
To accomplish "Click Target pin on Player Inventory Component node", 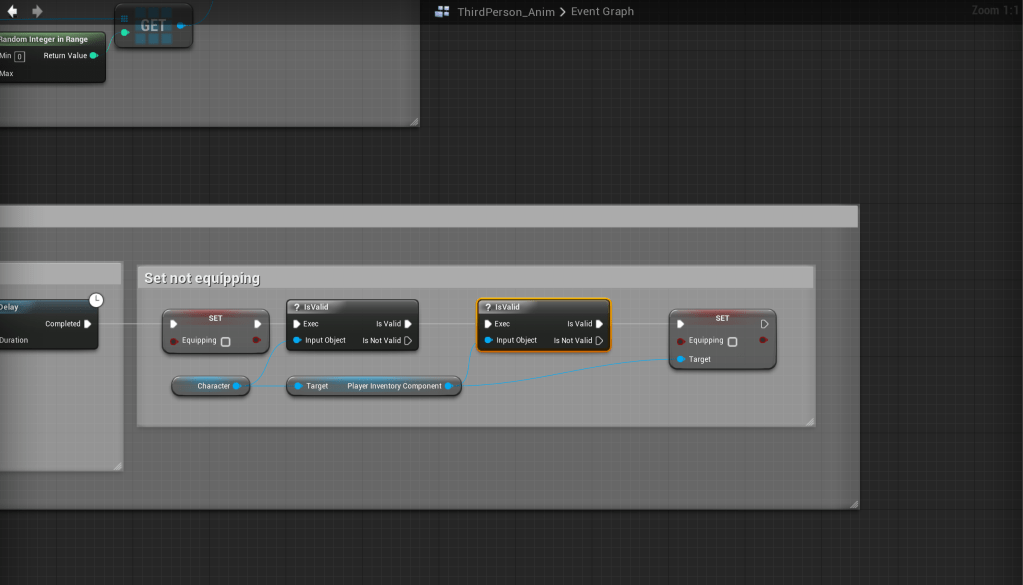I will click(298, 386).
